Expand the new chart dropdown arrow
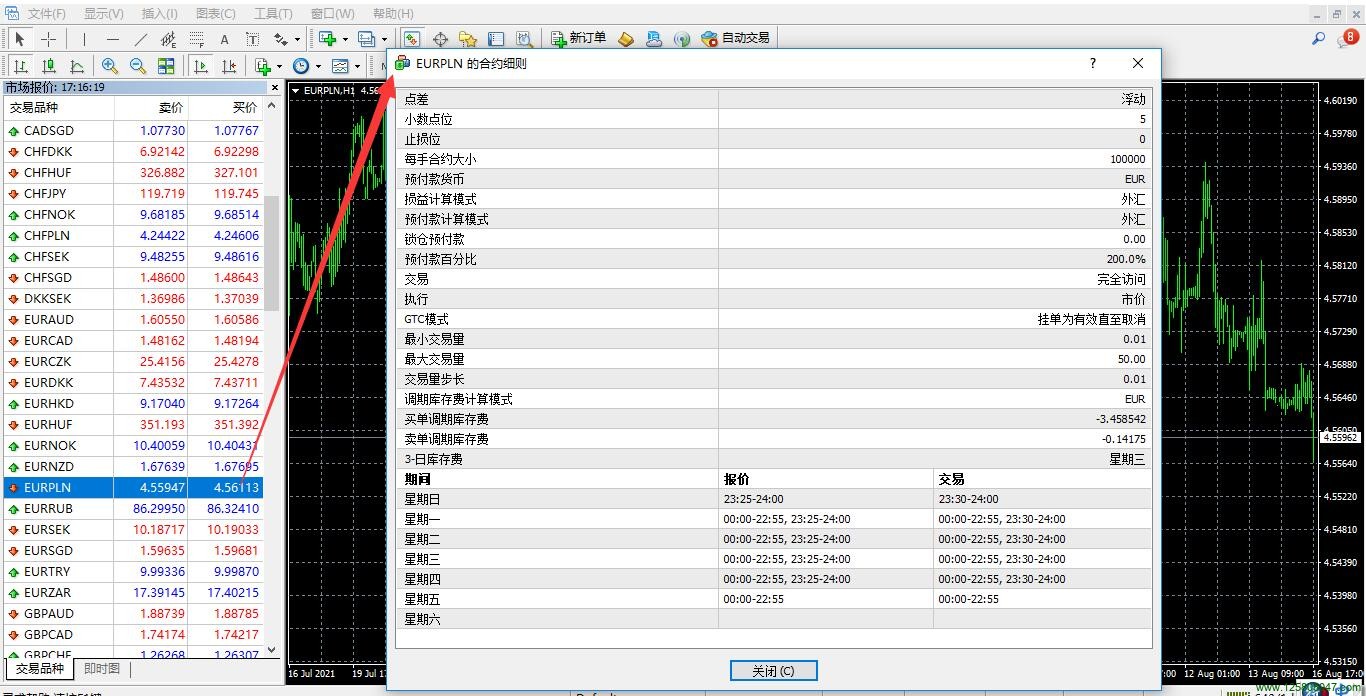Image resolution: width=1366 pixels, height=696 pixels. [x=345, y=40]
